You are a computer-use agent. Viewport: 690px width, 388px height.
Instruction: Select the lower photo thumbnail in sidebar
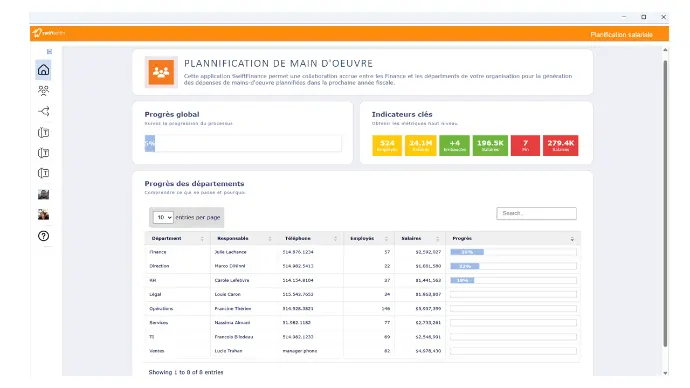tap(43, 215)
